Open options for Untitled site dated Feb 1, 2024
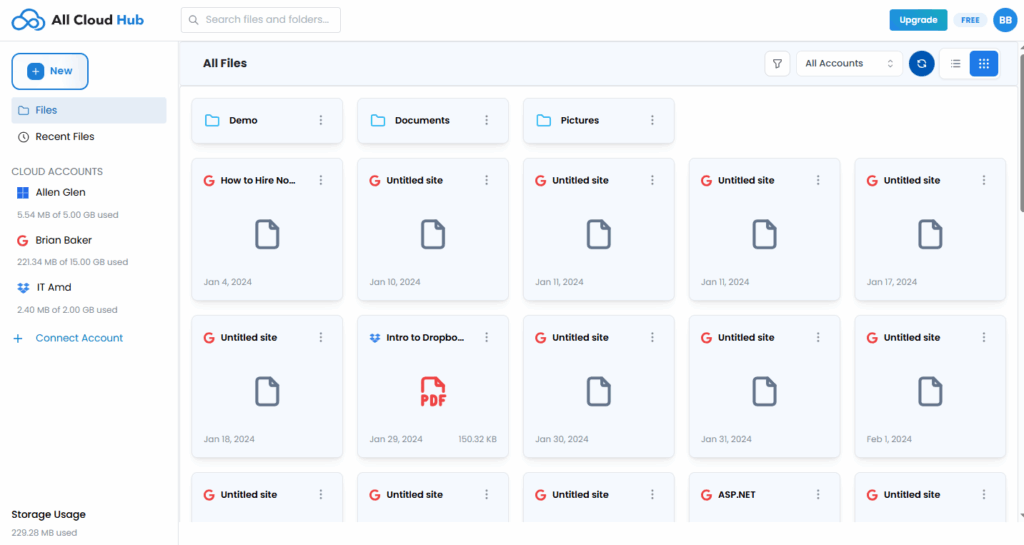1024x545 pixels. (984, 337)
